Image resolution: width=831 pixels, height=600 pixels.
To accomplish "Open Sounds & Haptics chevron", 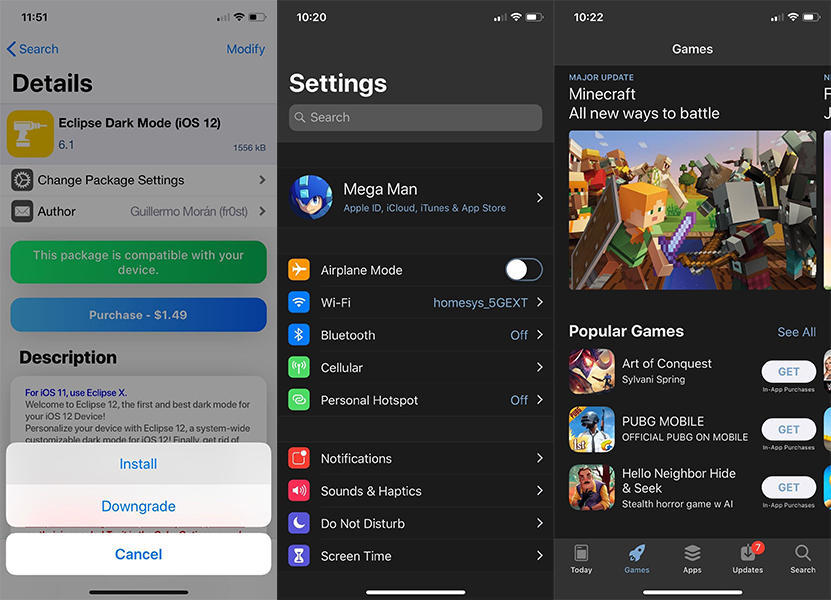I will coord(540,491).
